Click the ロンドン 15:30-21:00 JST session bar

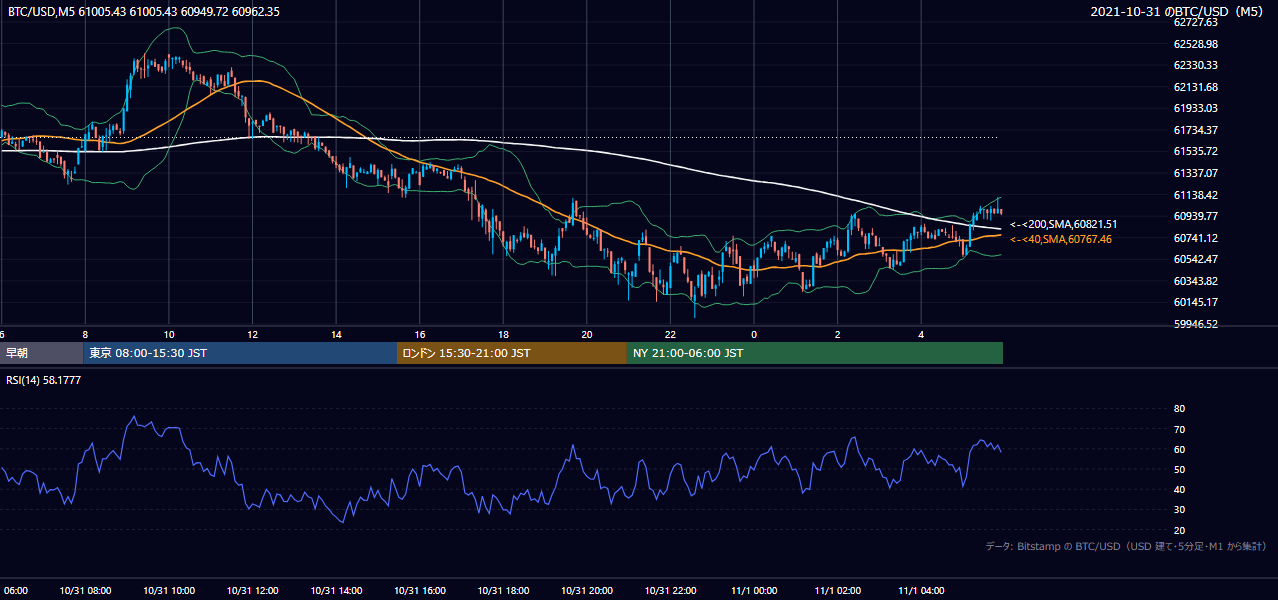click(512, 353)
